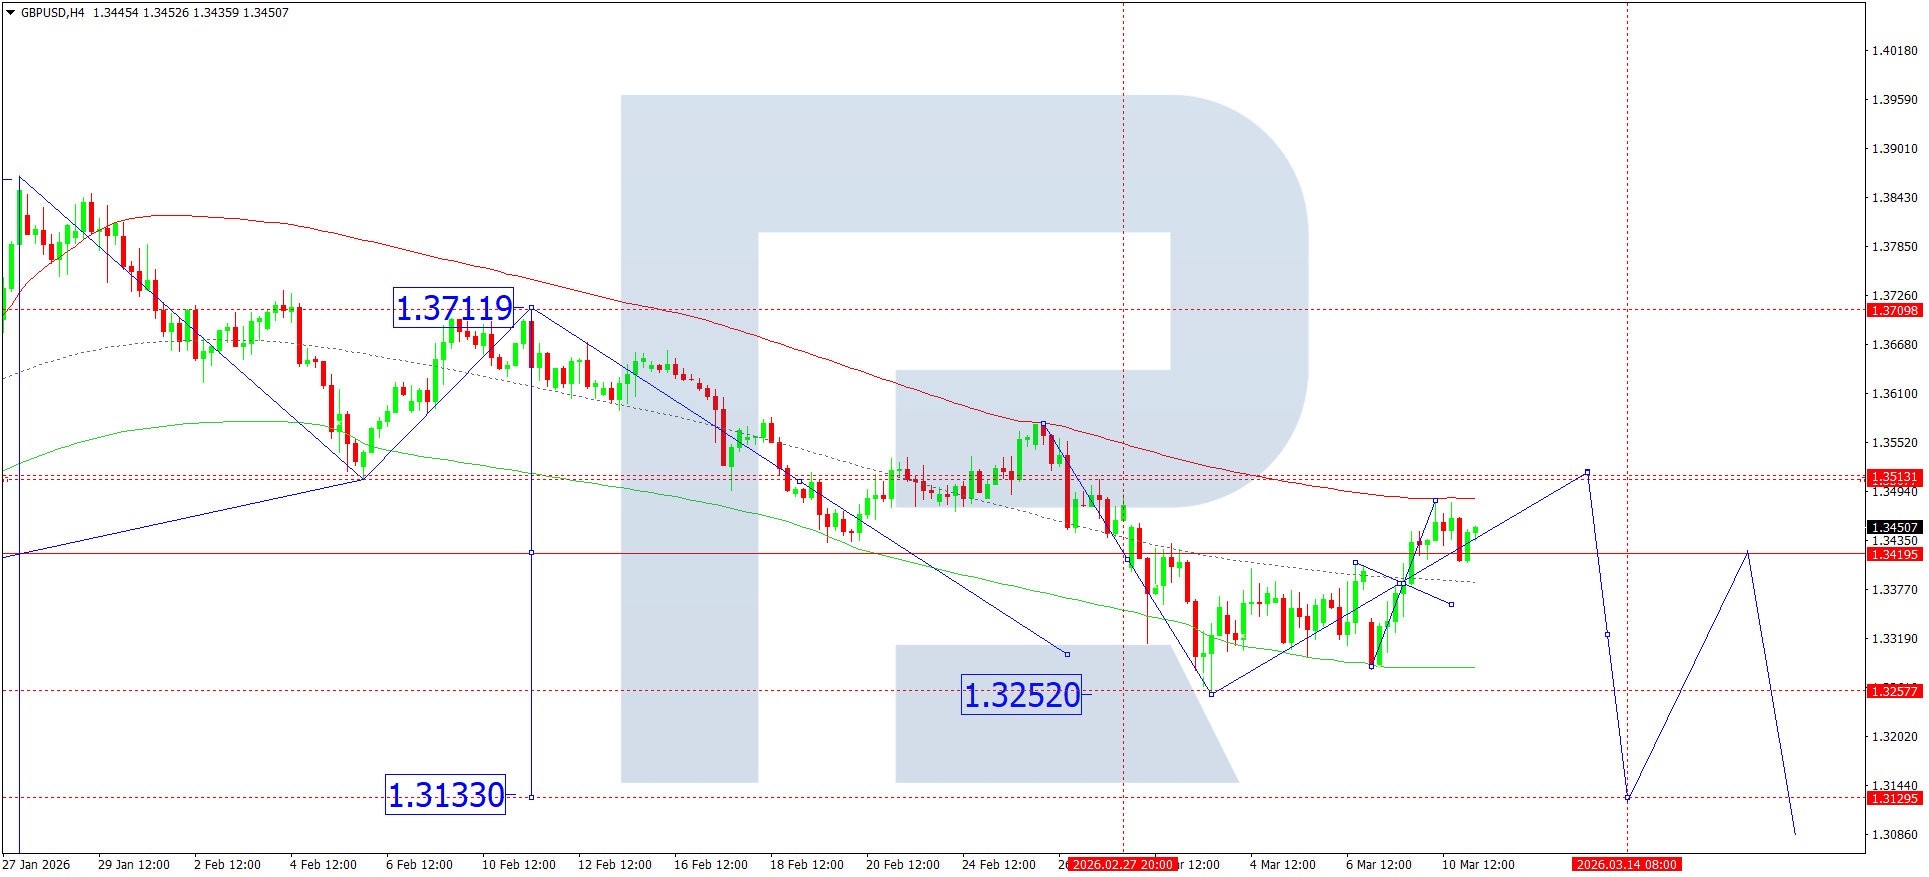This screenshot has width=1929, height=877.
Task: Click the red 1.31295 price tag
Action: pyautogui.click(x=1894, y=799)
